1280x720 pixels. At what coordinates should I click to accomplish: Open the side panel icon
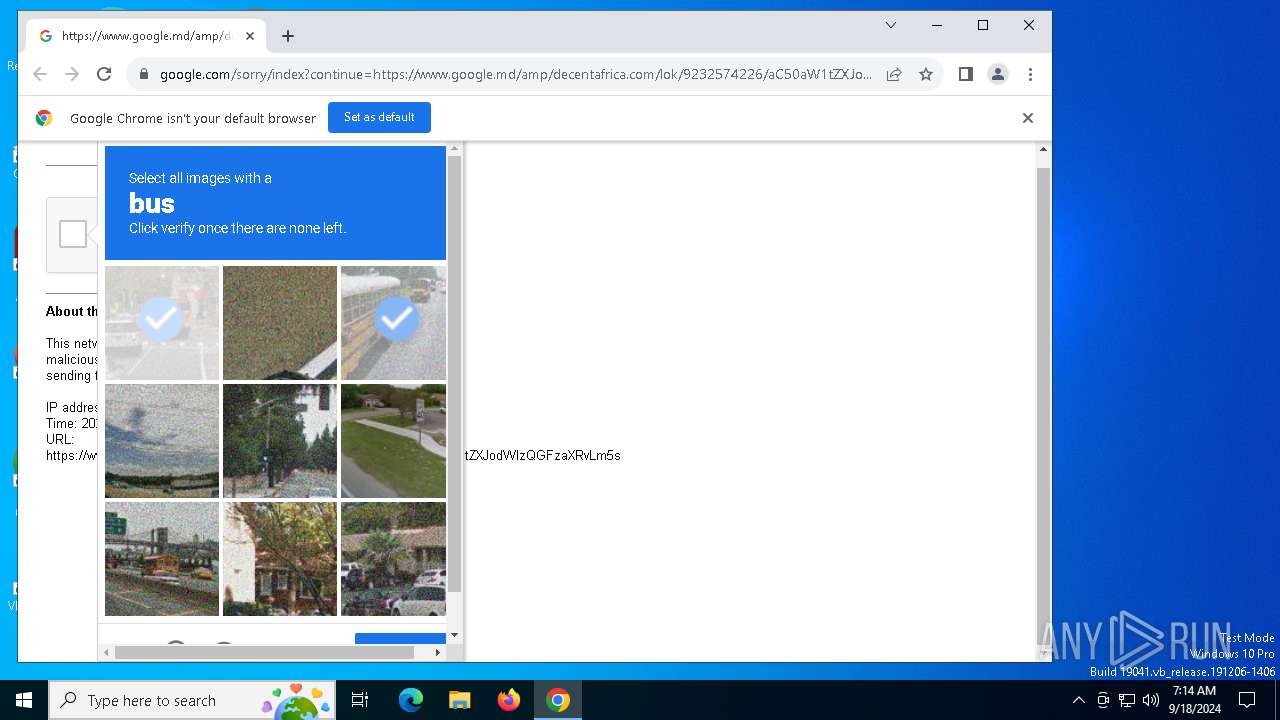966,74
